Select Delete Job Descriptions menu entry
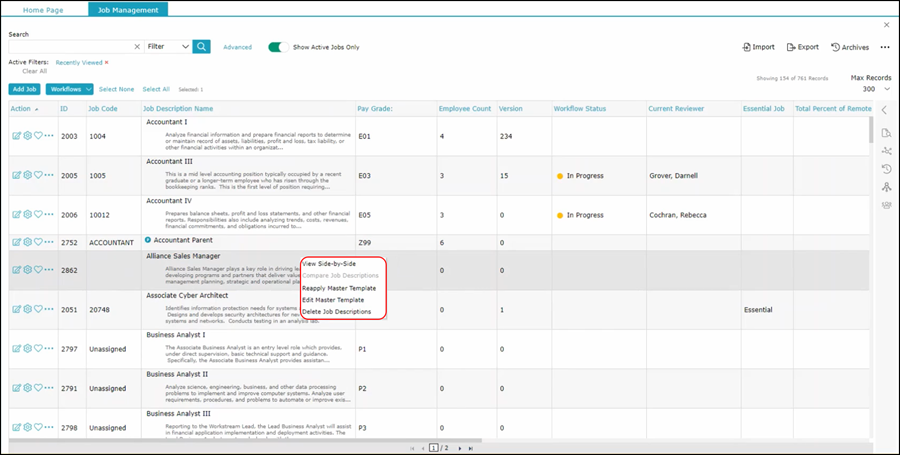The width and height of the screenshot is (900, 455). tap(336, 312)
